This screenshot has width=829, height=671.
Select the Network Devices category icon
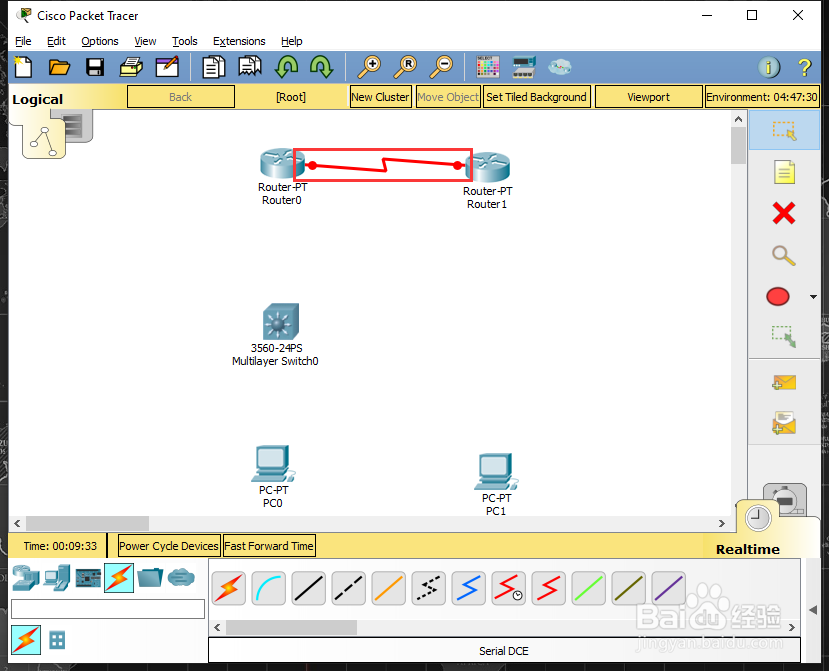point(26,577)
